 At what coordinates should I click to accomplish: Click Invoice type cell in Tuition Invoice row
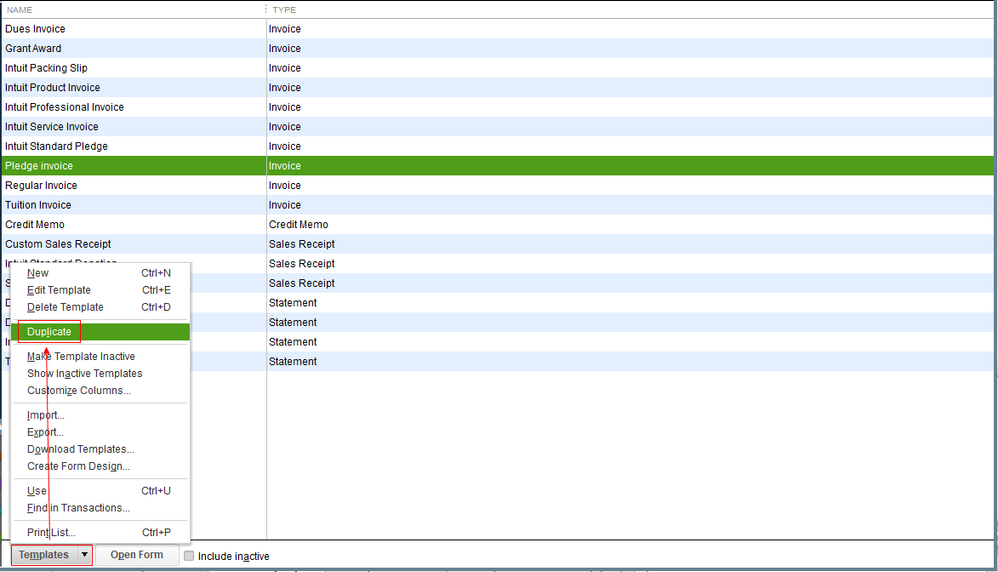click(285, 205)
